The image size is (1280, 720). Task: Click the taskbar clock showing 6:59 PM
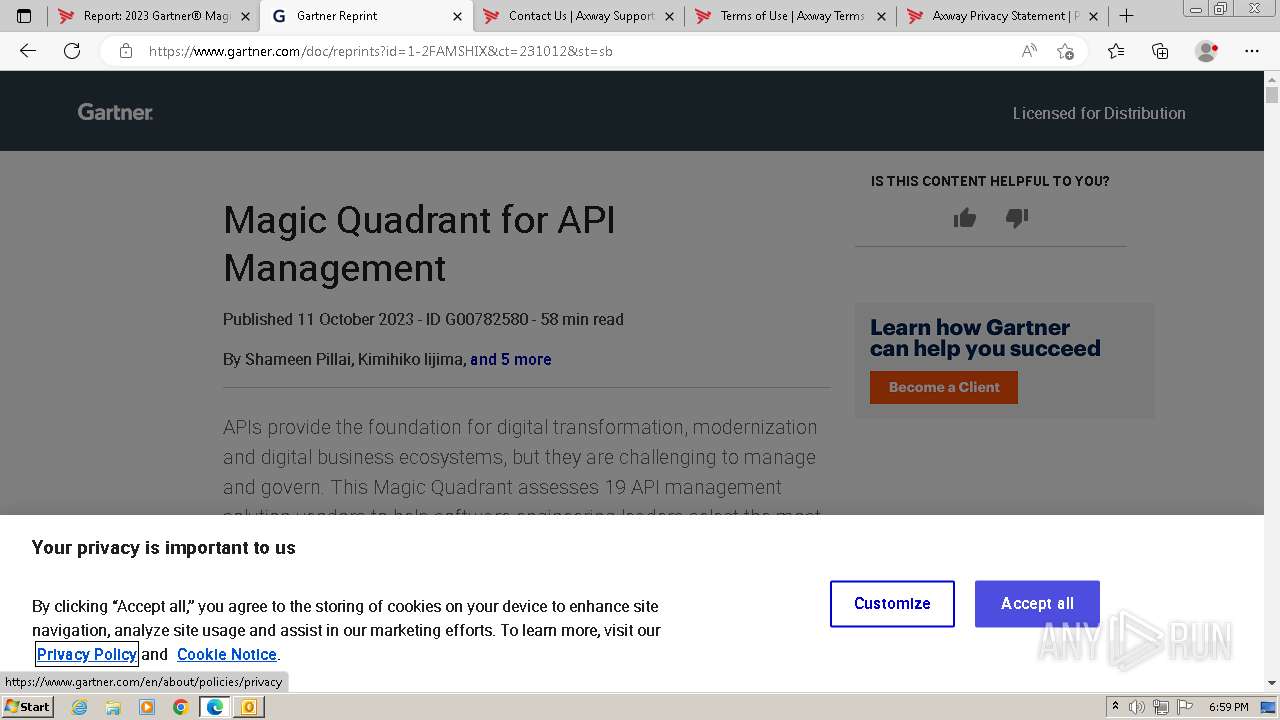pyautogui.click(x=1228, y=707)
